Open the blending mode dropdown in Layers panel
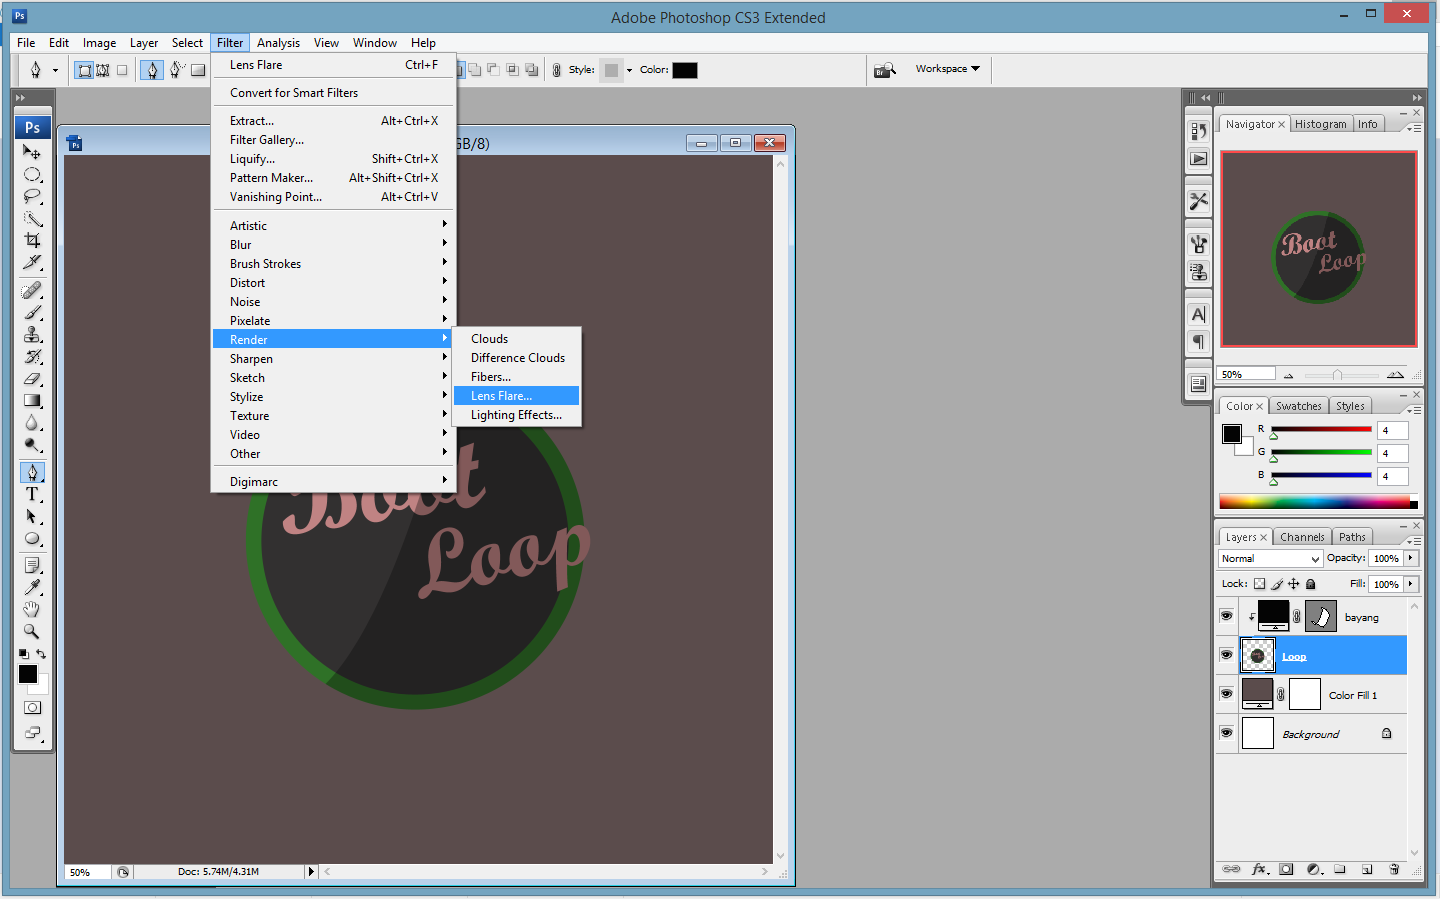This screenshot has width=1440, height=900. pyautogui.click(x=1270, y=558)
